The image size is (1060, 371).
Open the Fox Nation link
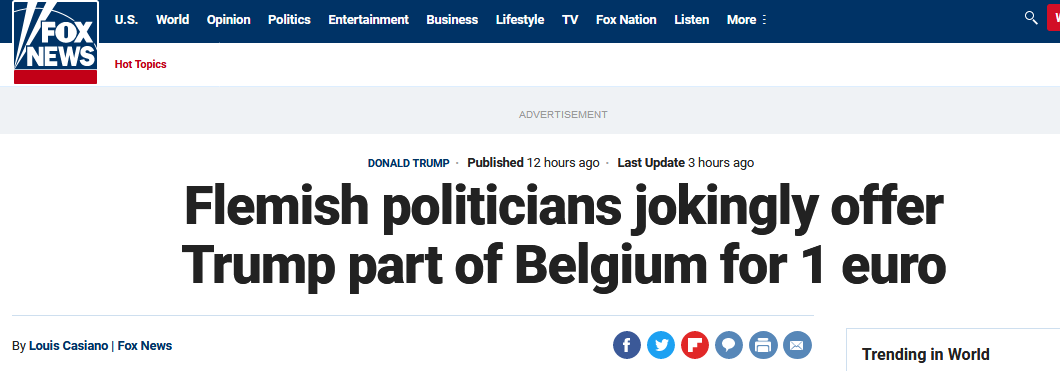[626, 20]
